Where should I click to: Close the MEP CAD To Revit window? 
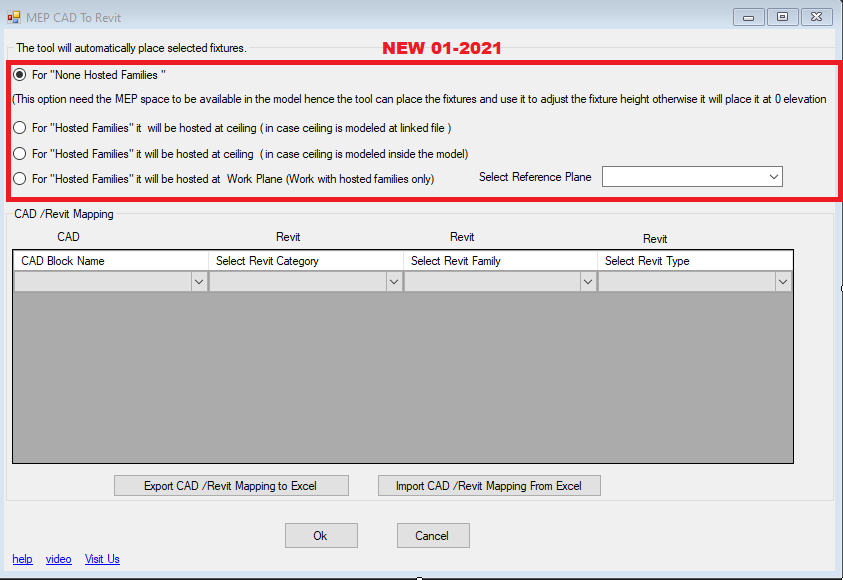(816, 17)
